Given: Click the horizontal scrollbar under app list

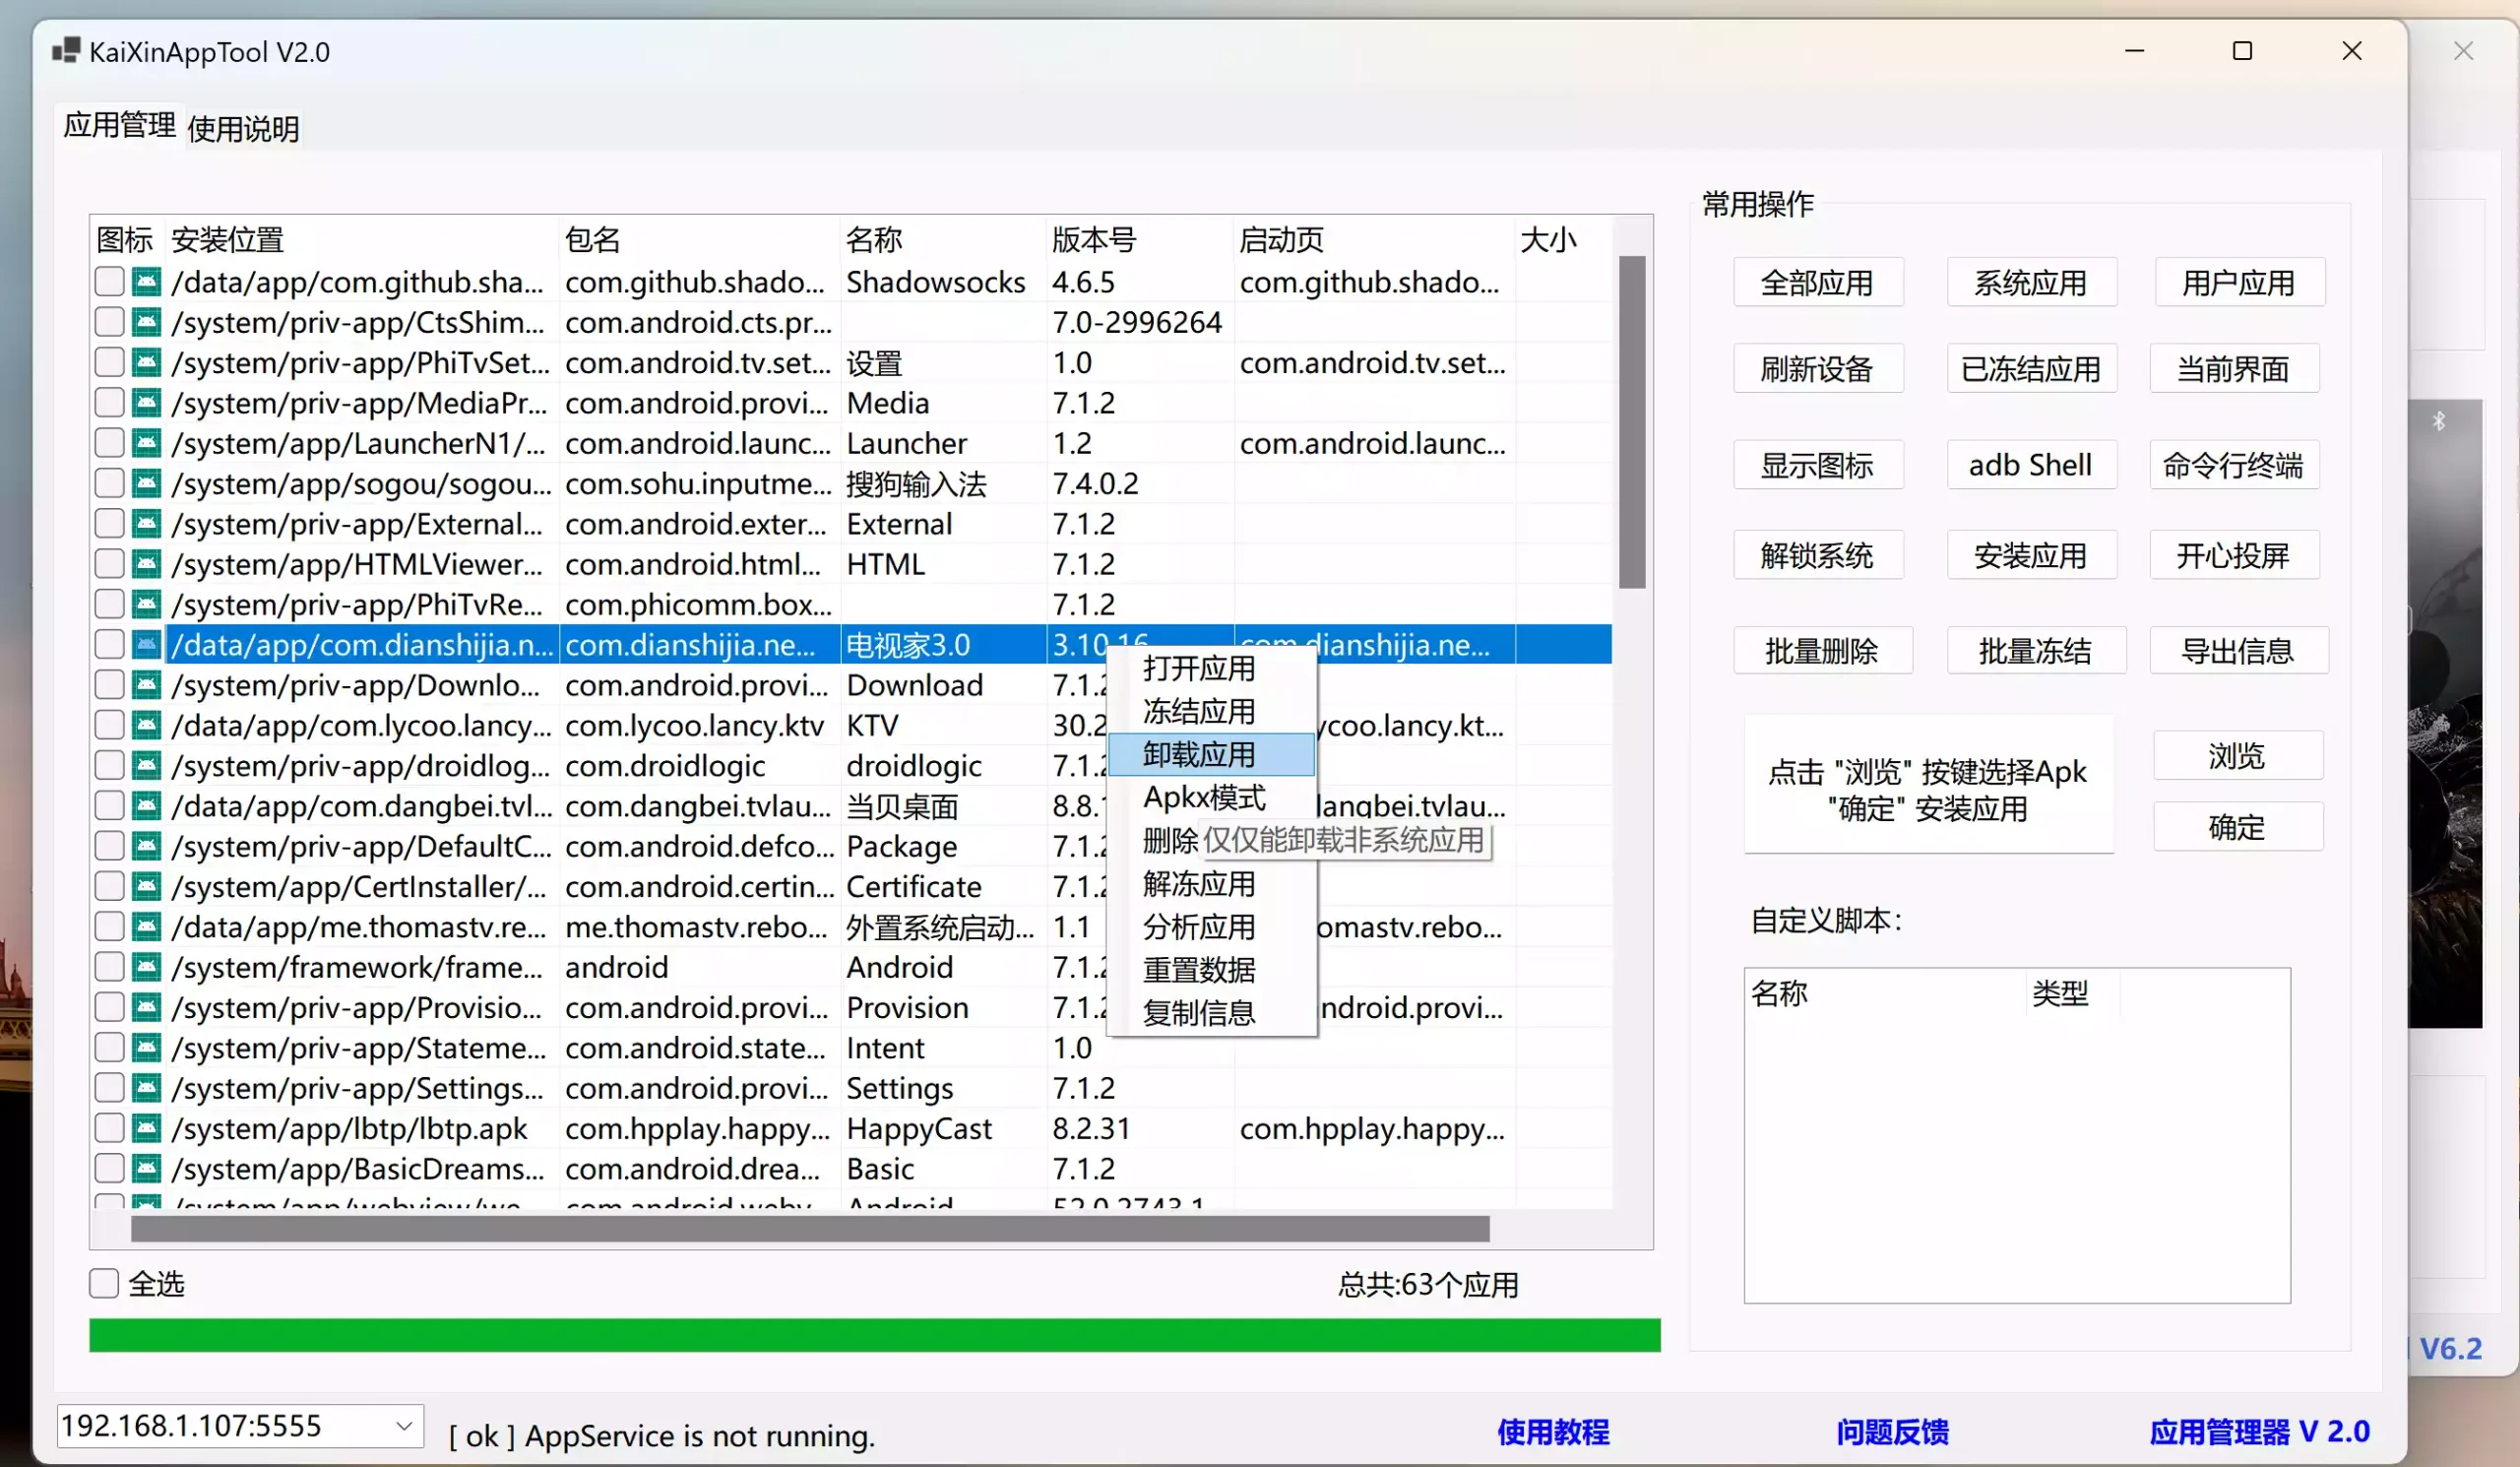Looking at the screenshot, I should [810, 1228].
